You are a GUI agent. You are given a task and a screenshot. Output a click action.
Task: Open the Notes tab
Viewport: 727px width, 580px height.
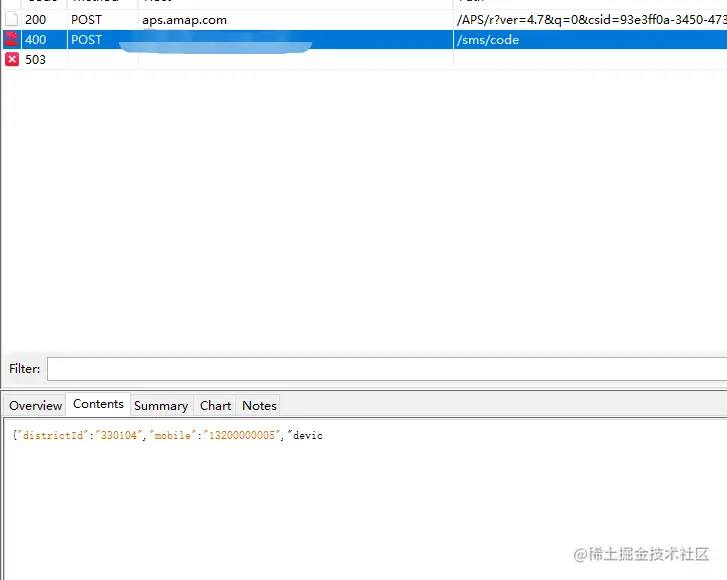click(x=259, y=406)
